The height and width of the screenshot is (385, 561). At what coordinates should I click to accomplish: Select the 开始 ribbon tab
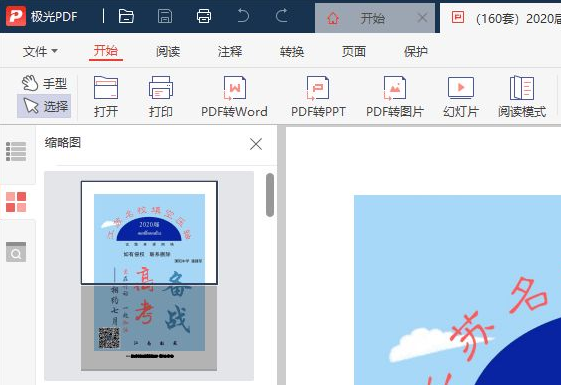pos(106,51)
